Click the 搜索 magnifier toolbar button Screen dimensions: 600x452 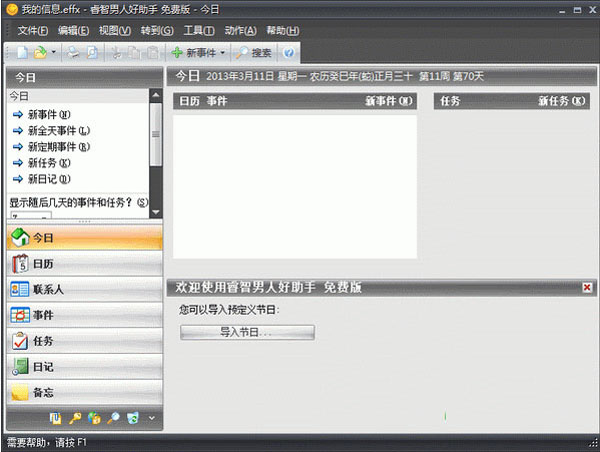(x=253, y=53)
